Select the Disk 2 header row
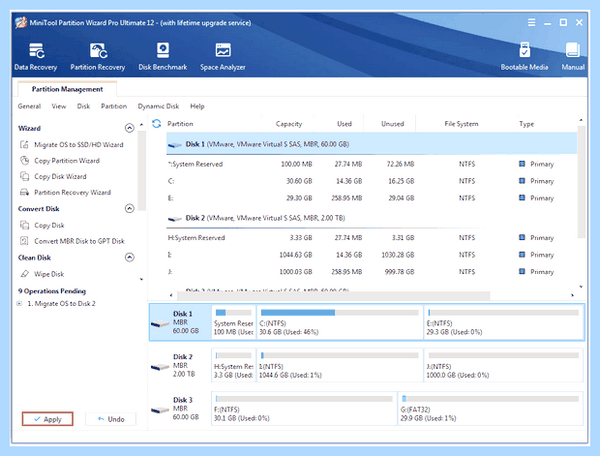Screen dimensions: 600x456 [x=372, y=218]
